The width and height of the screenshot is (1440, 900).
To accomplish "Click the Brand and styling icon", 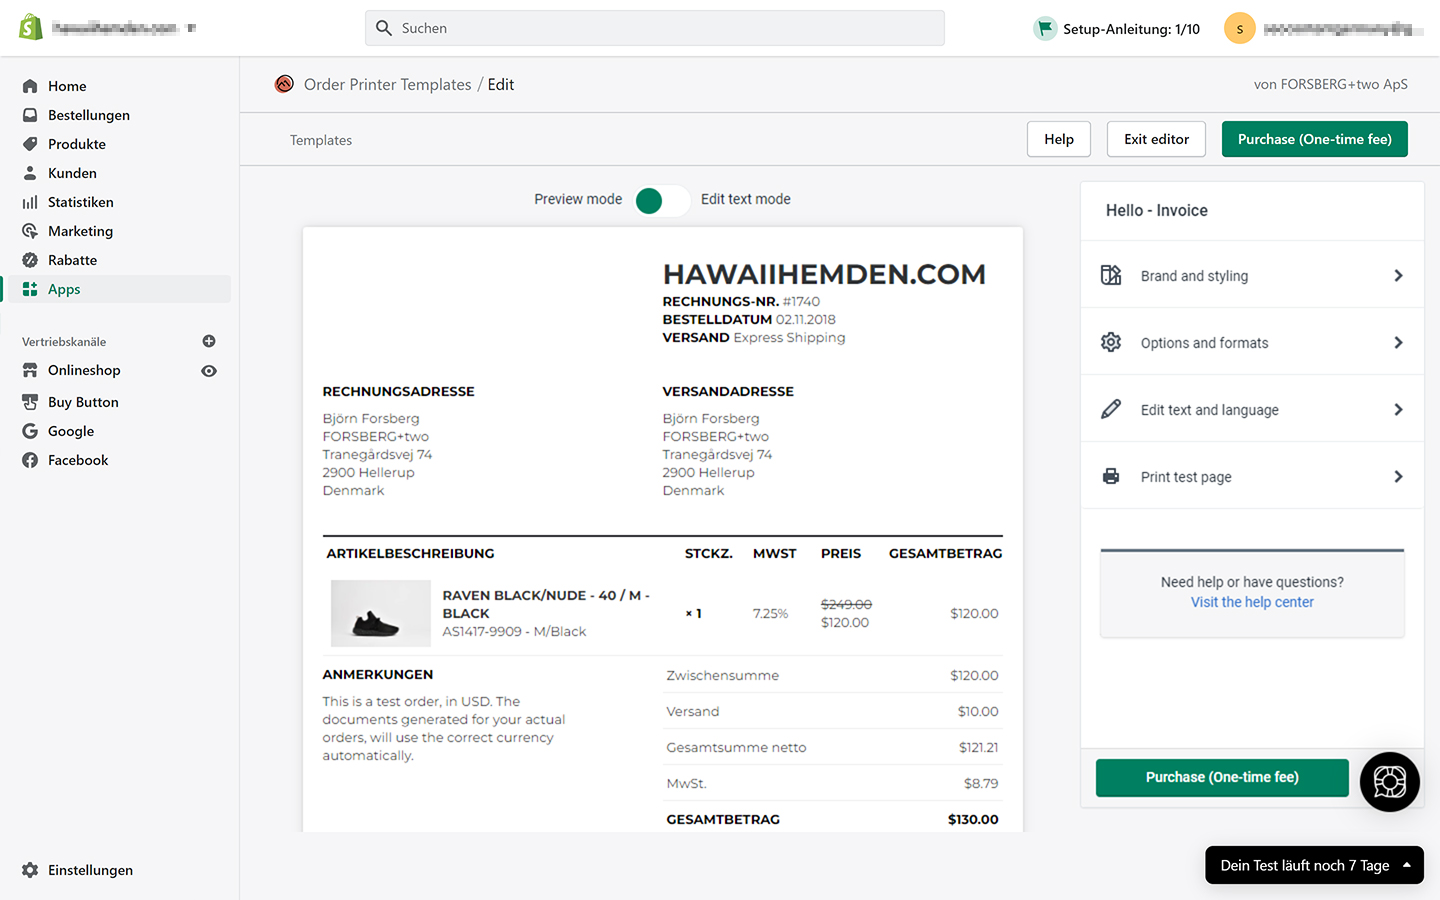I will (x=1111, y=275).
